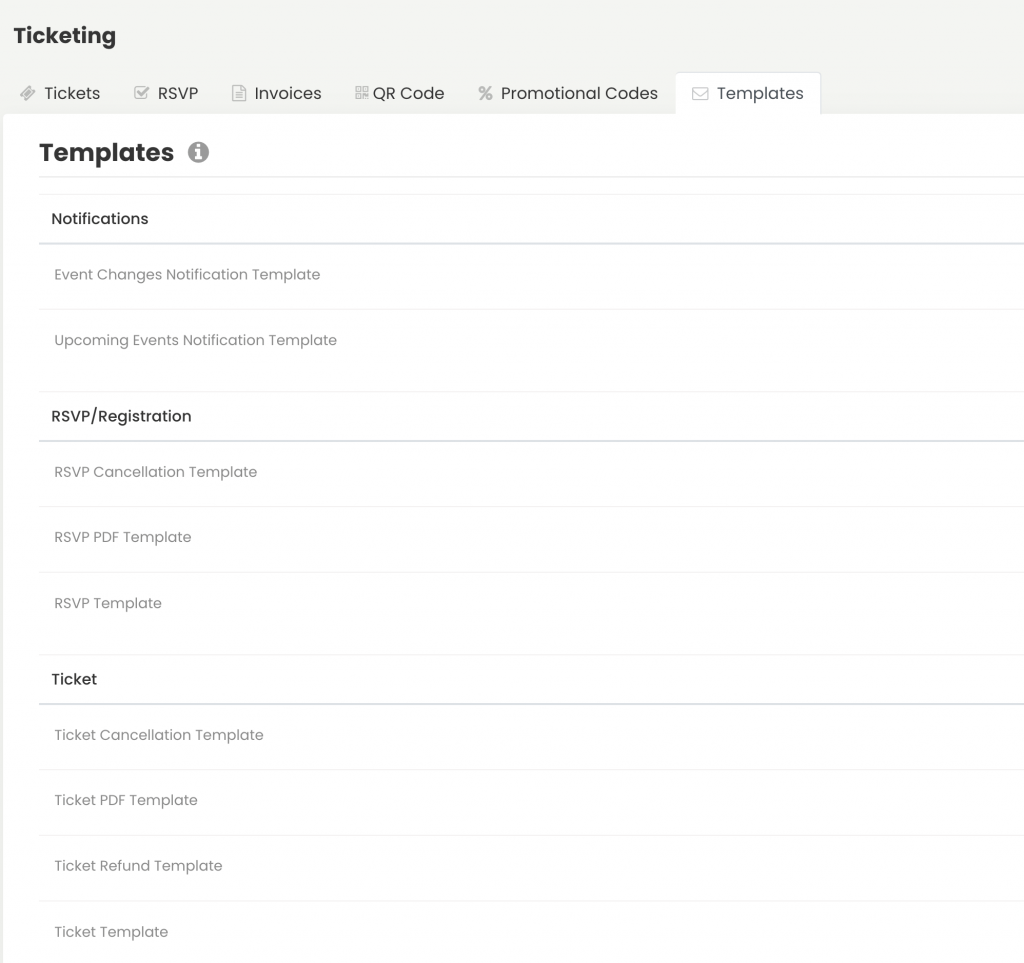This screenshot has height=963, width=1024.
Task: Click the Templates panel heading
Action: click(106, 153)
